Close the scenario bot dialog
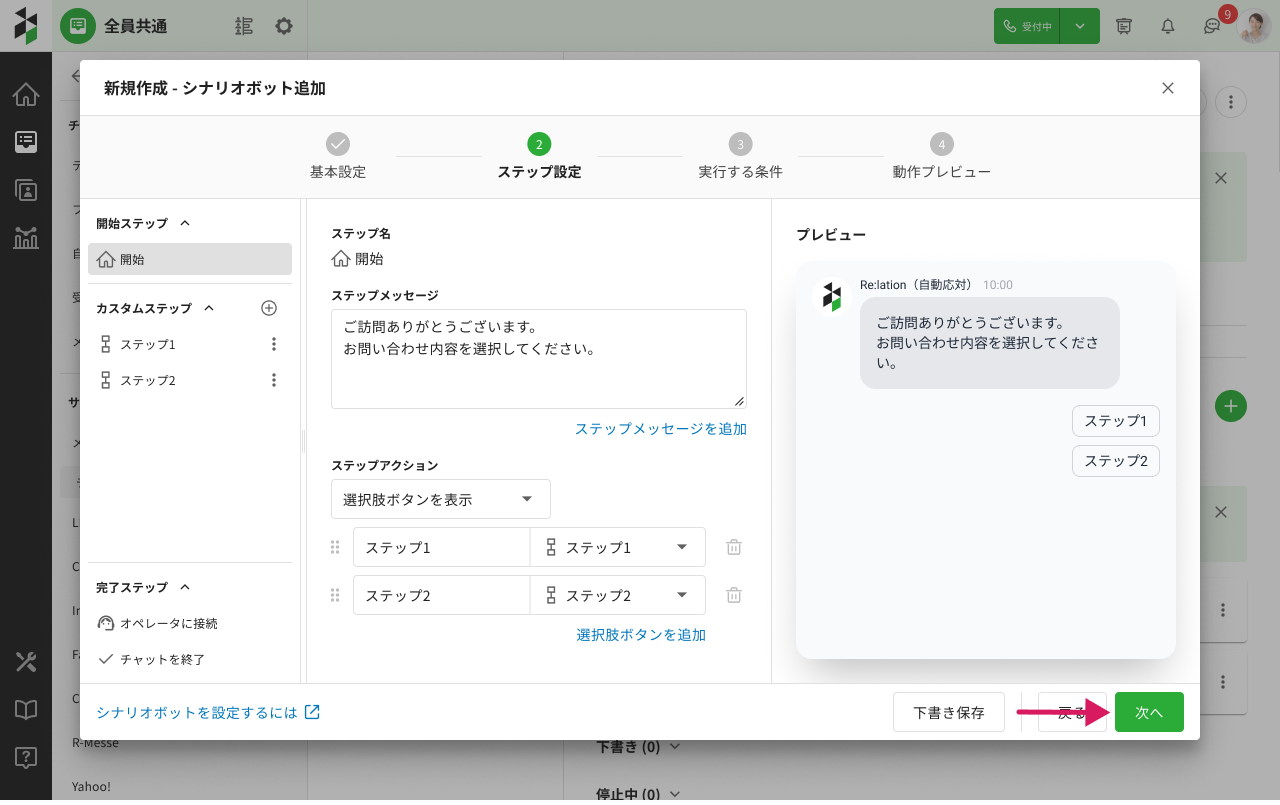The height and width of the screenshot is (805, 1280). (1167, 88)
